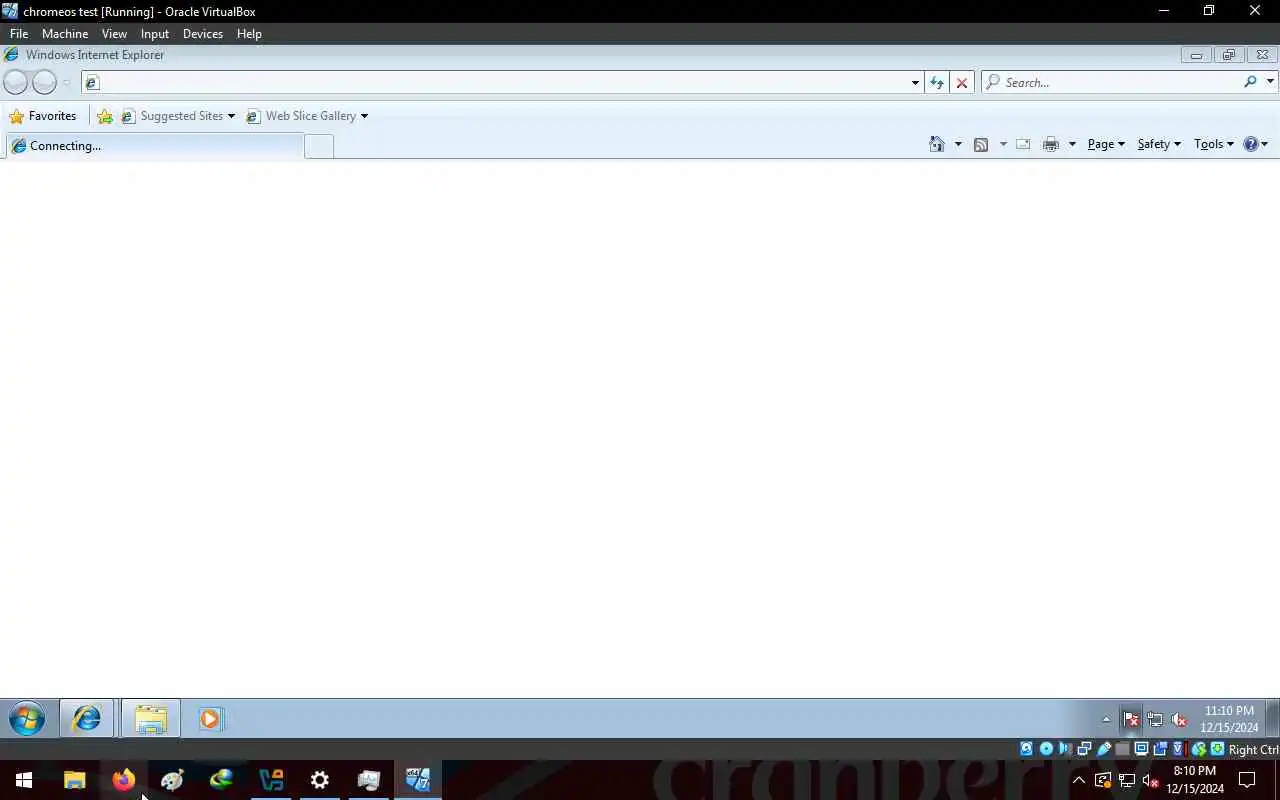Expand the Print options dropdown arrow

click(1072, 144)
